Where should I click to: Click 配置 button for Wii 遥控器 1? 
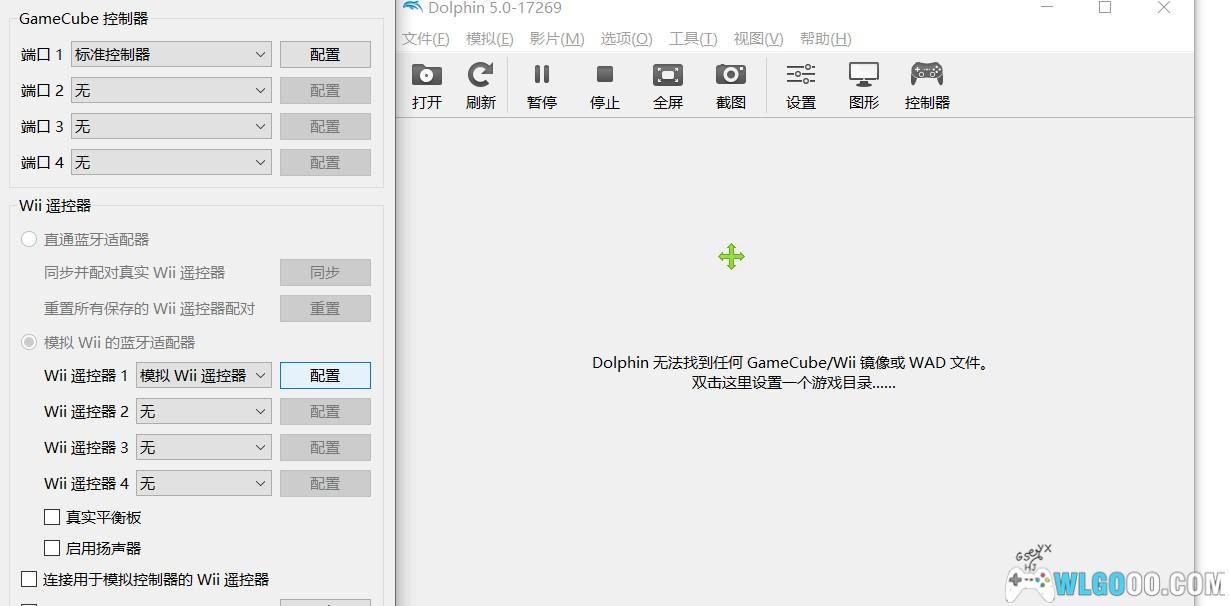click(x=325, y=376)
